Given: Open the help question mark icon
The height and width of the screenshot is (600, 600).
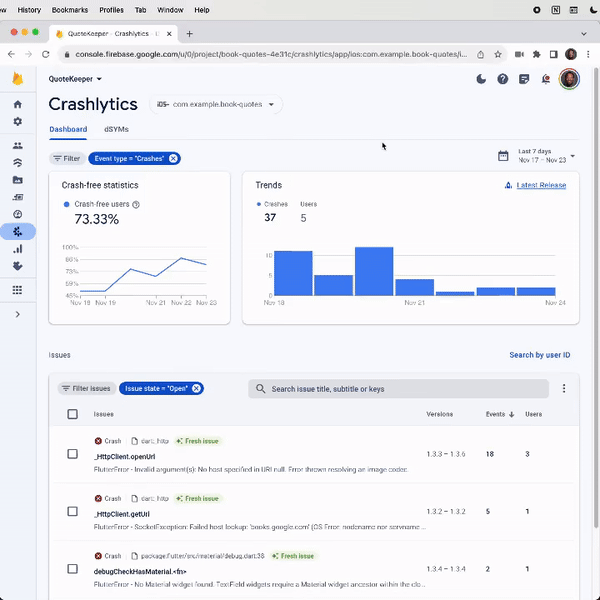Looking at the screenshot, I should tap(503, 79).
